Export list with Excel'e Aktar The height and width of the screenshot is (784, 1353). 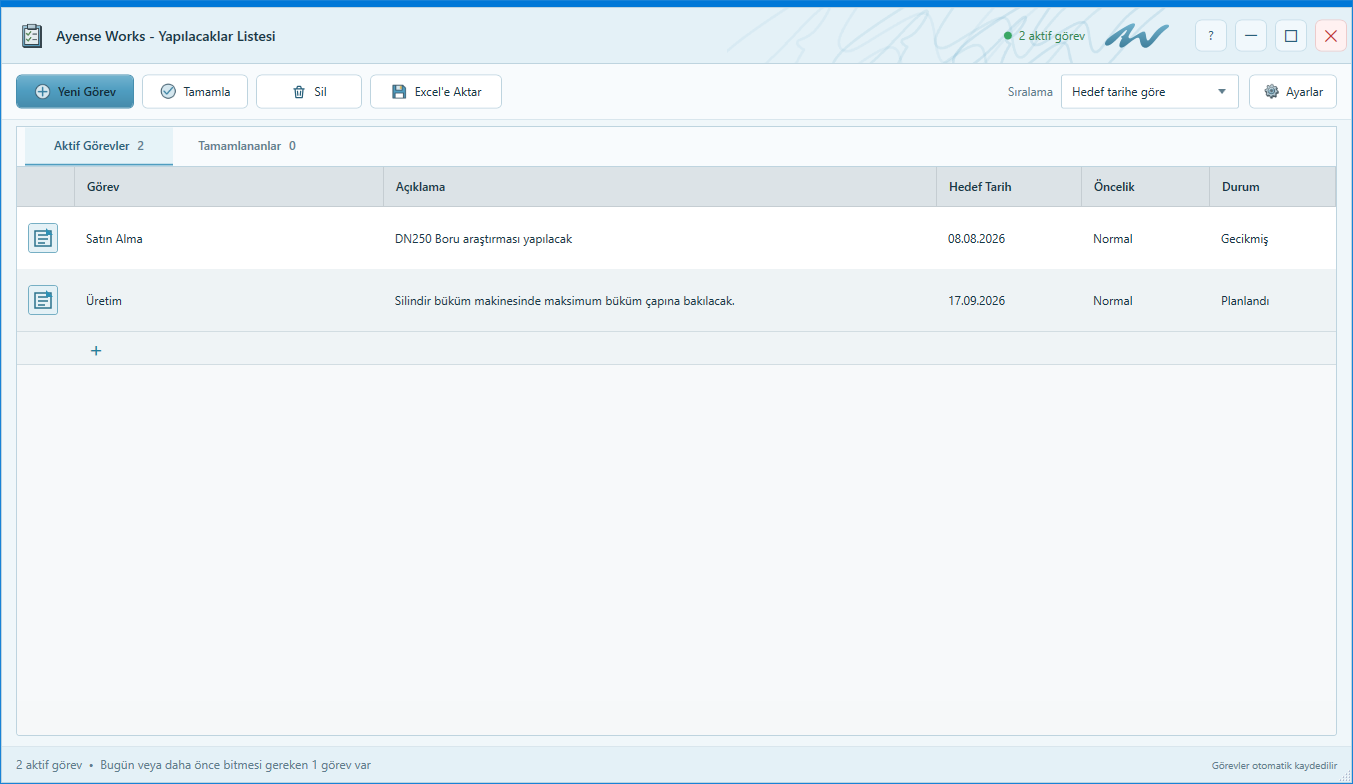(x=436, y=91)
